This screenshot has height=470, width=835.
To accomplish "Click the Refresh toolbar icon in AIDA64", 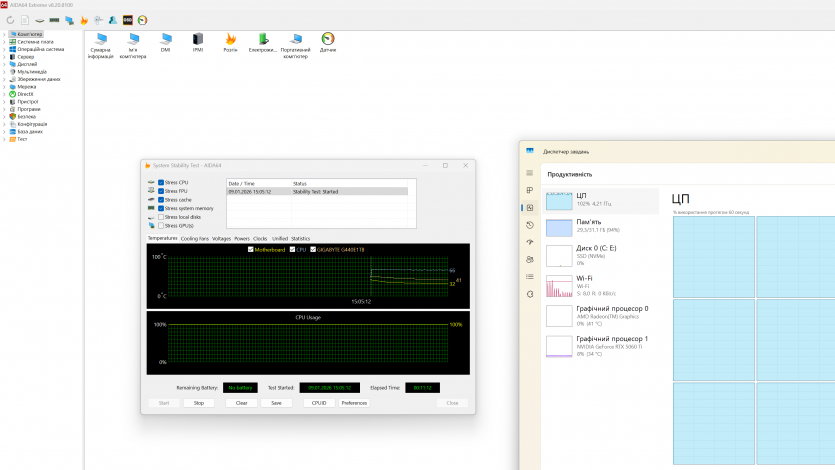I will 11,20.
